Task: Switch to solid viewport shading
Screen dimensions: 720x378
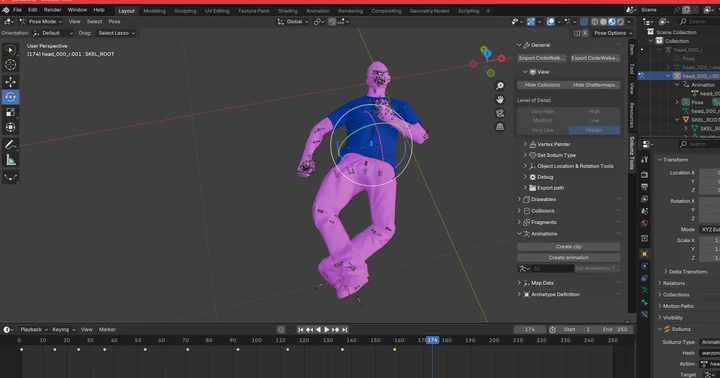Action: pos(603,22)
